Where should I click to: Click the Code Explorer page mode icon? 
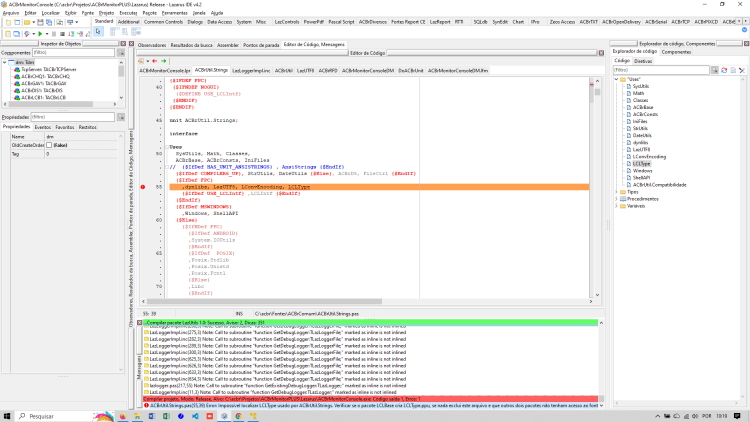coord(733,70)
